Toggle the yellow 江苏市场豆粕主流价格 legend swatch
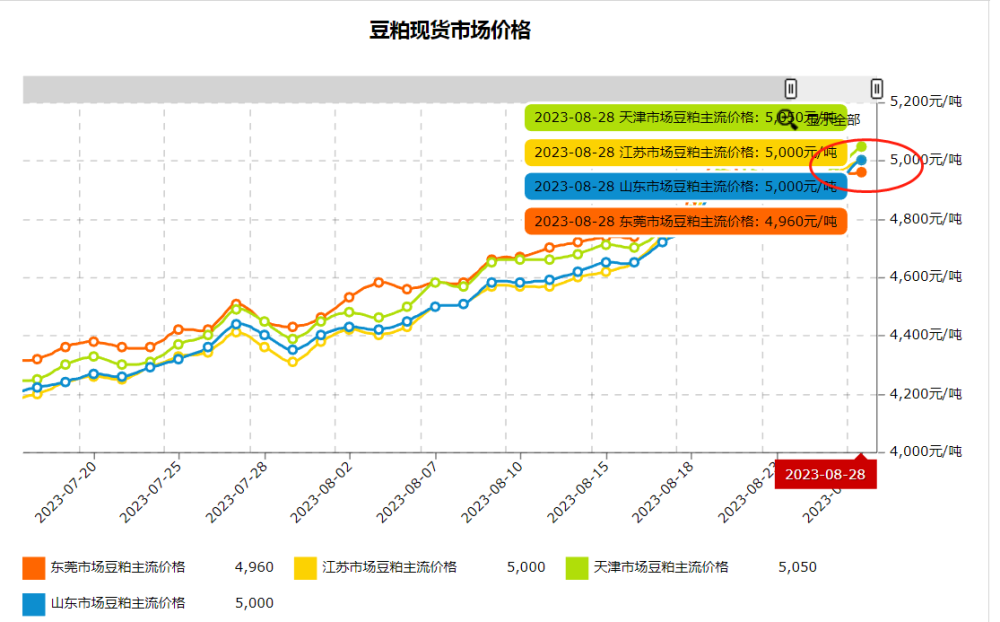Screen dimensions: 1000x622 (x=305, y=568)
